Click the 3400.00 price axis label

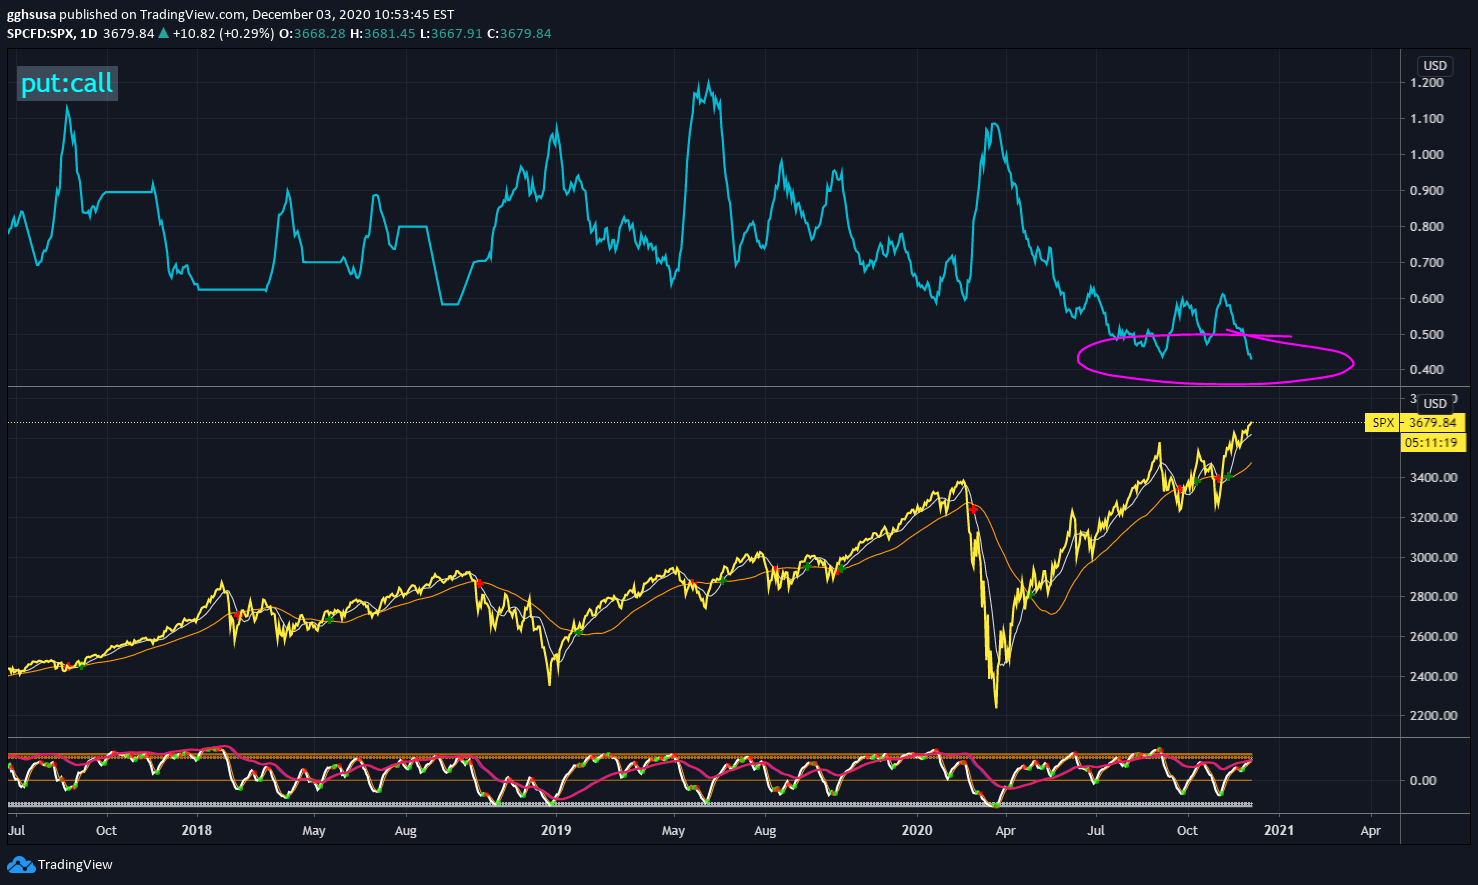click(x=1433, y=478)
